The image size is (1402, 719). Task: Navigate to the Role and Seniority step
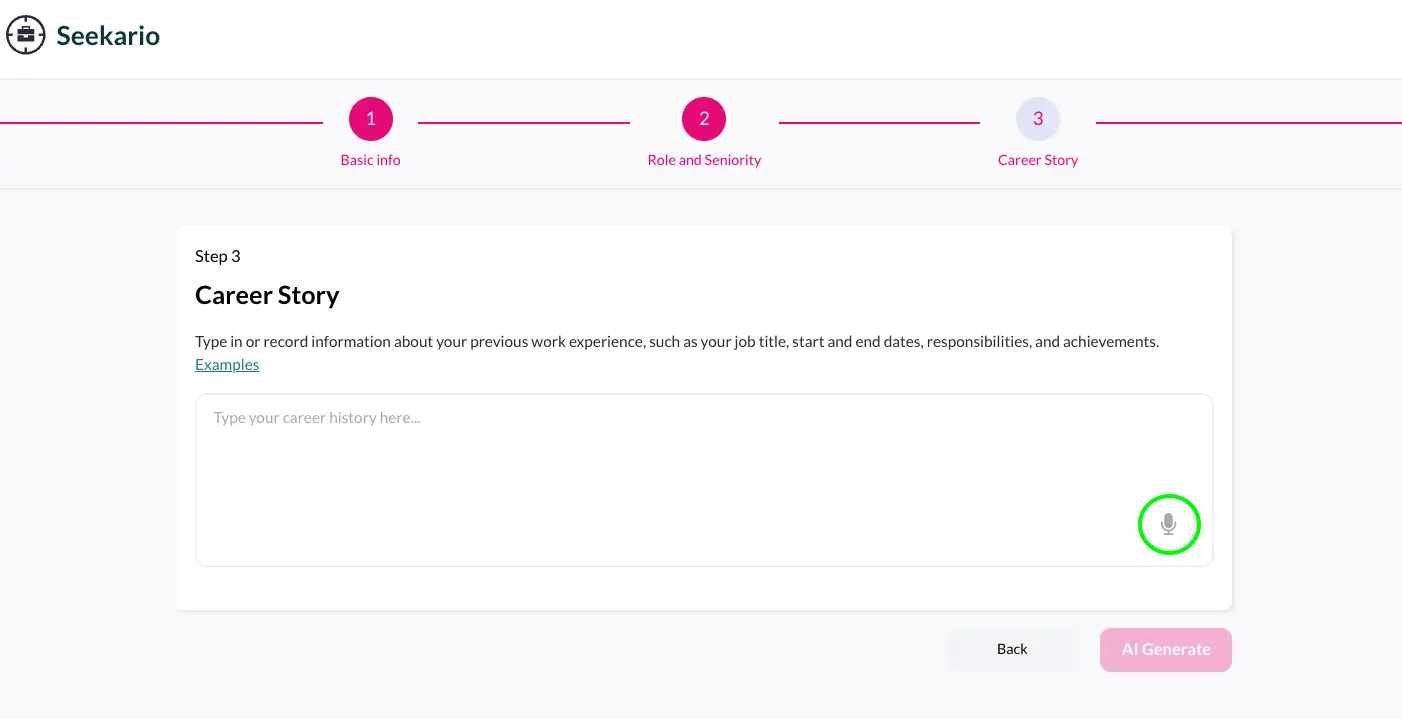coord(704,160)
